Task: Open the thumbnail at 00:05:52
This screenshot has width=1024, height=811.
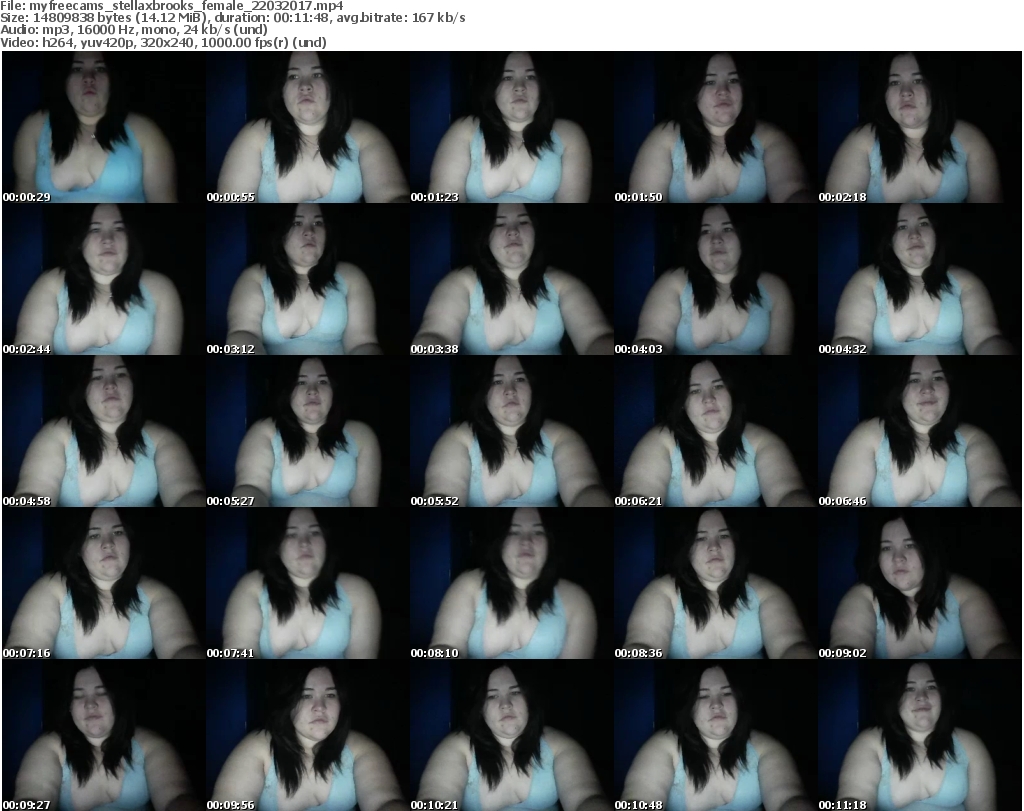Action: point(511,431)
